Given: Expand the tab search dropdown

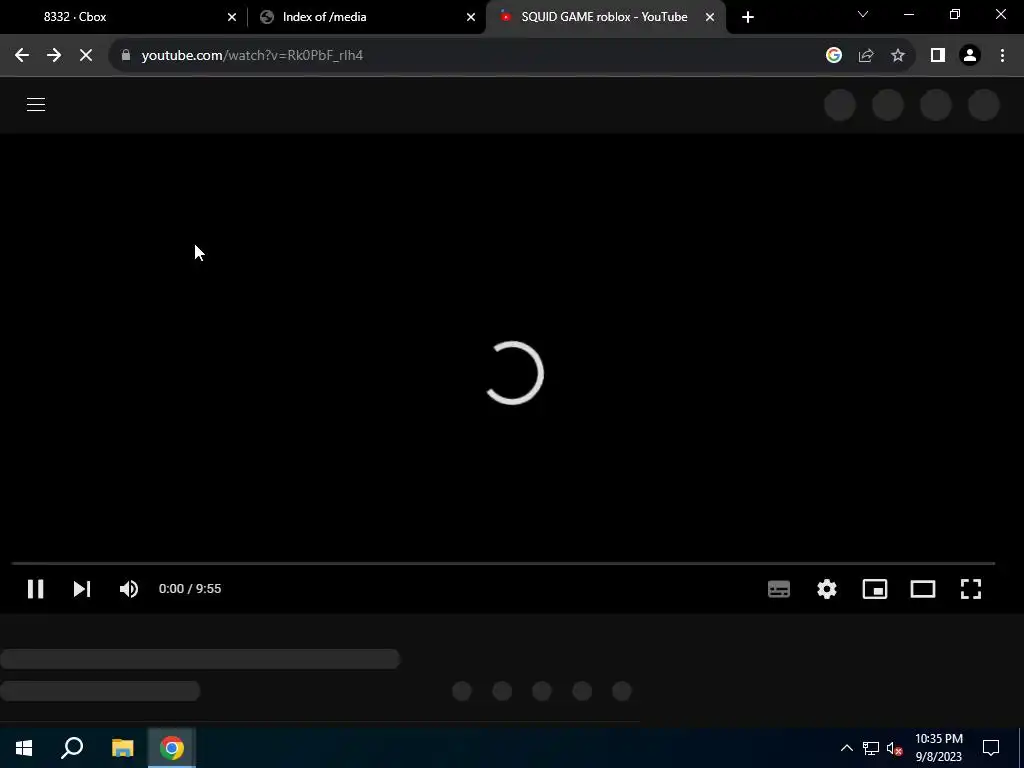Looking at the screenshot, I should 863,14.
